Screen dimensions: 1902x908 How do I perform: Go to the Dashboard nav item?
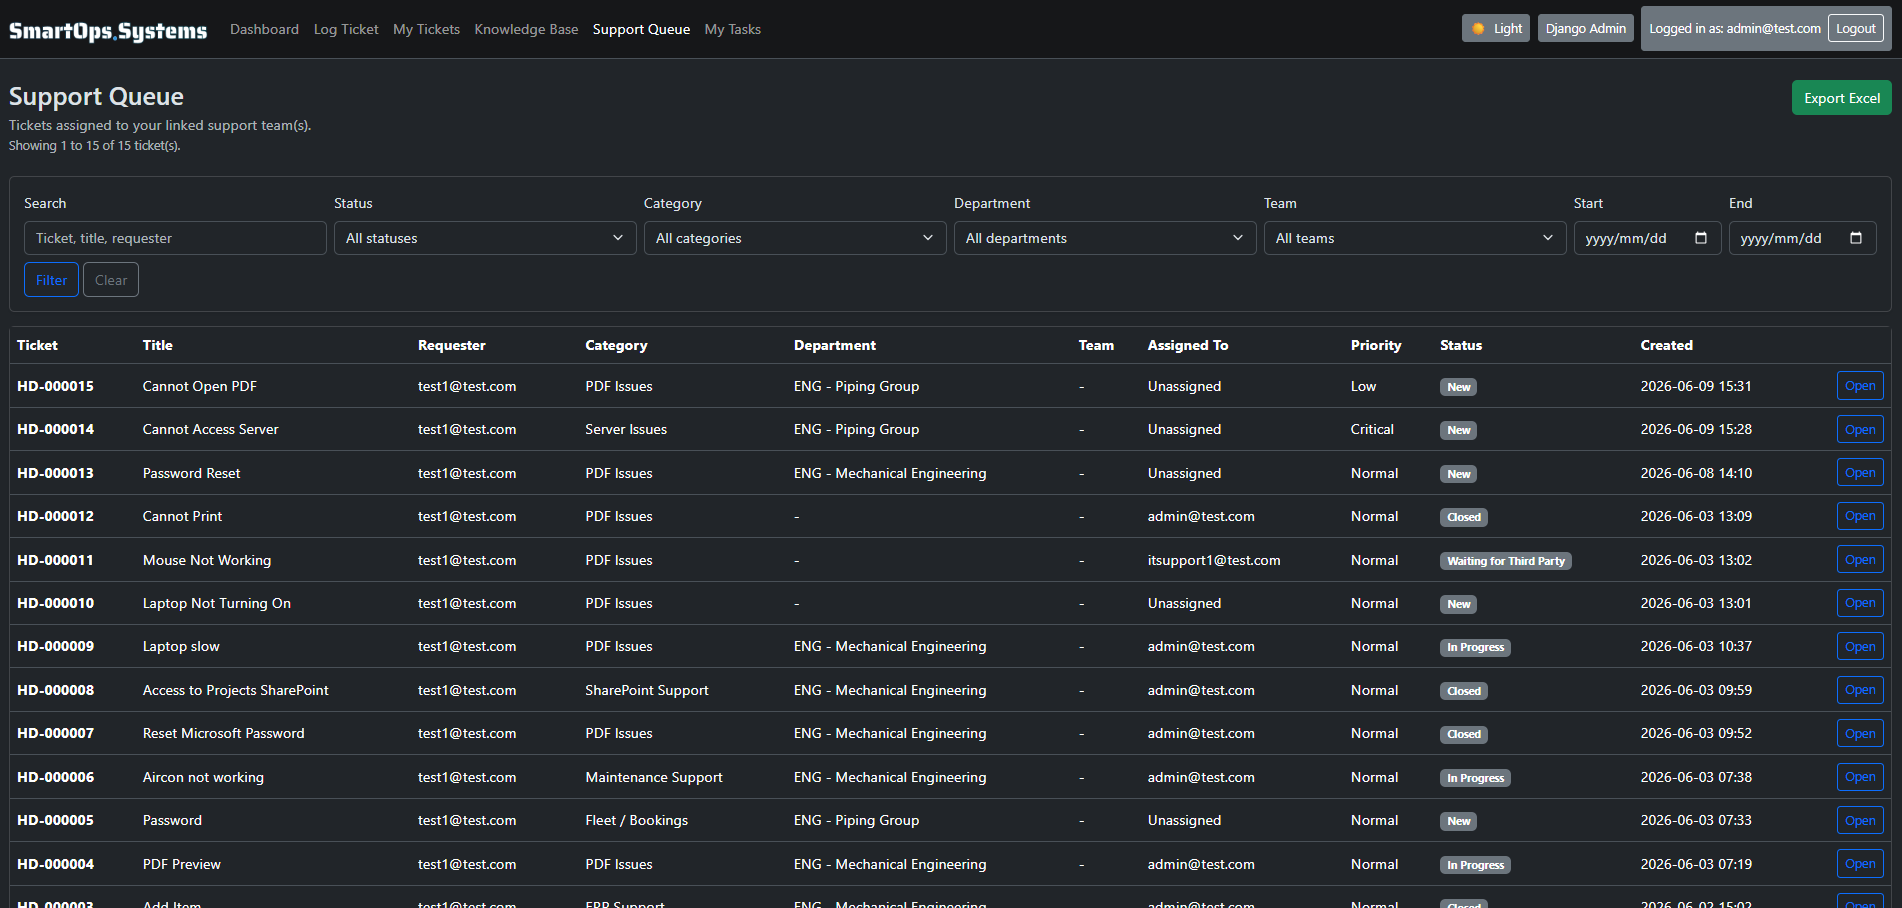pos(264,29)
